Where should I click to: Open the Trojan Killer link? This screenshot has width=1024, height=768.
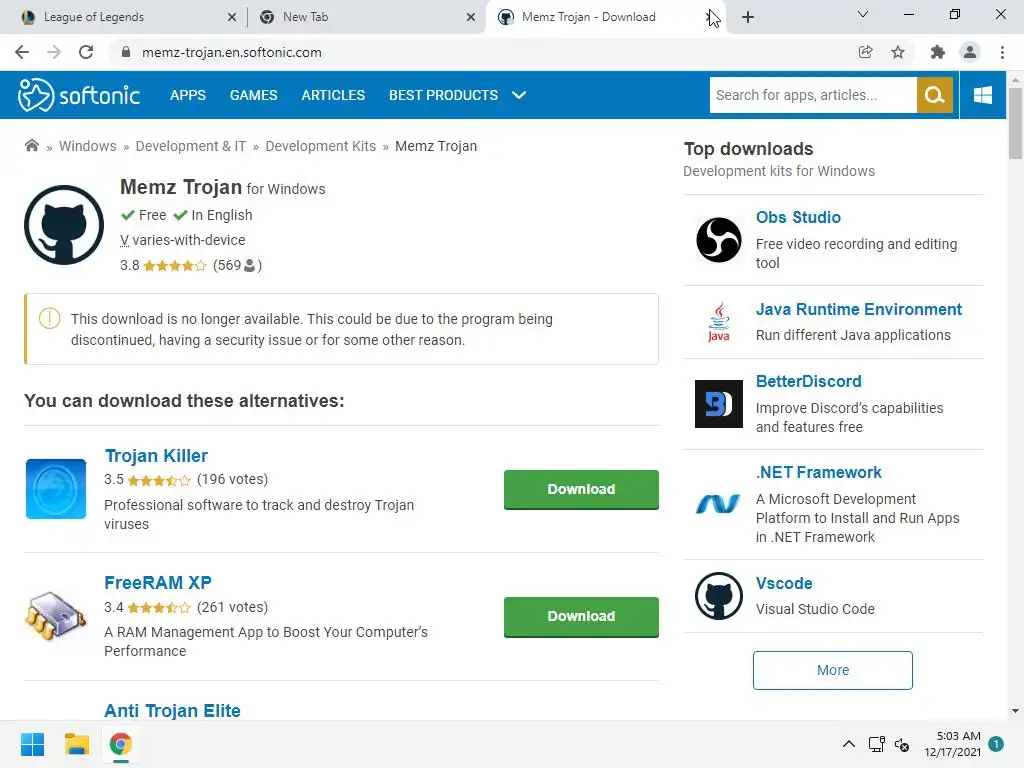(x=156, y=456)
